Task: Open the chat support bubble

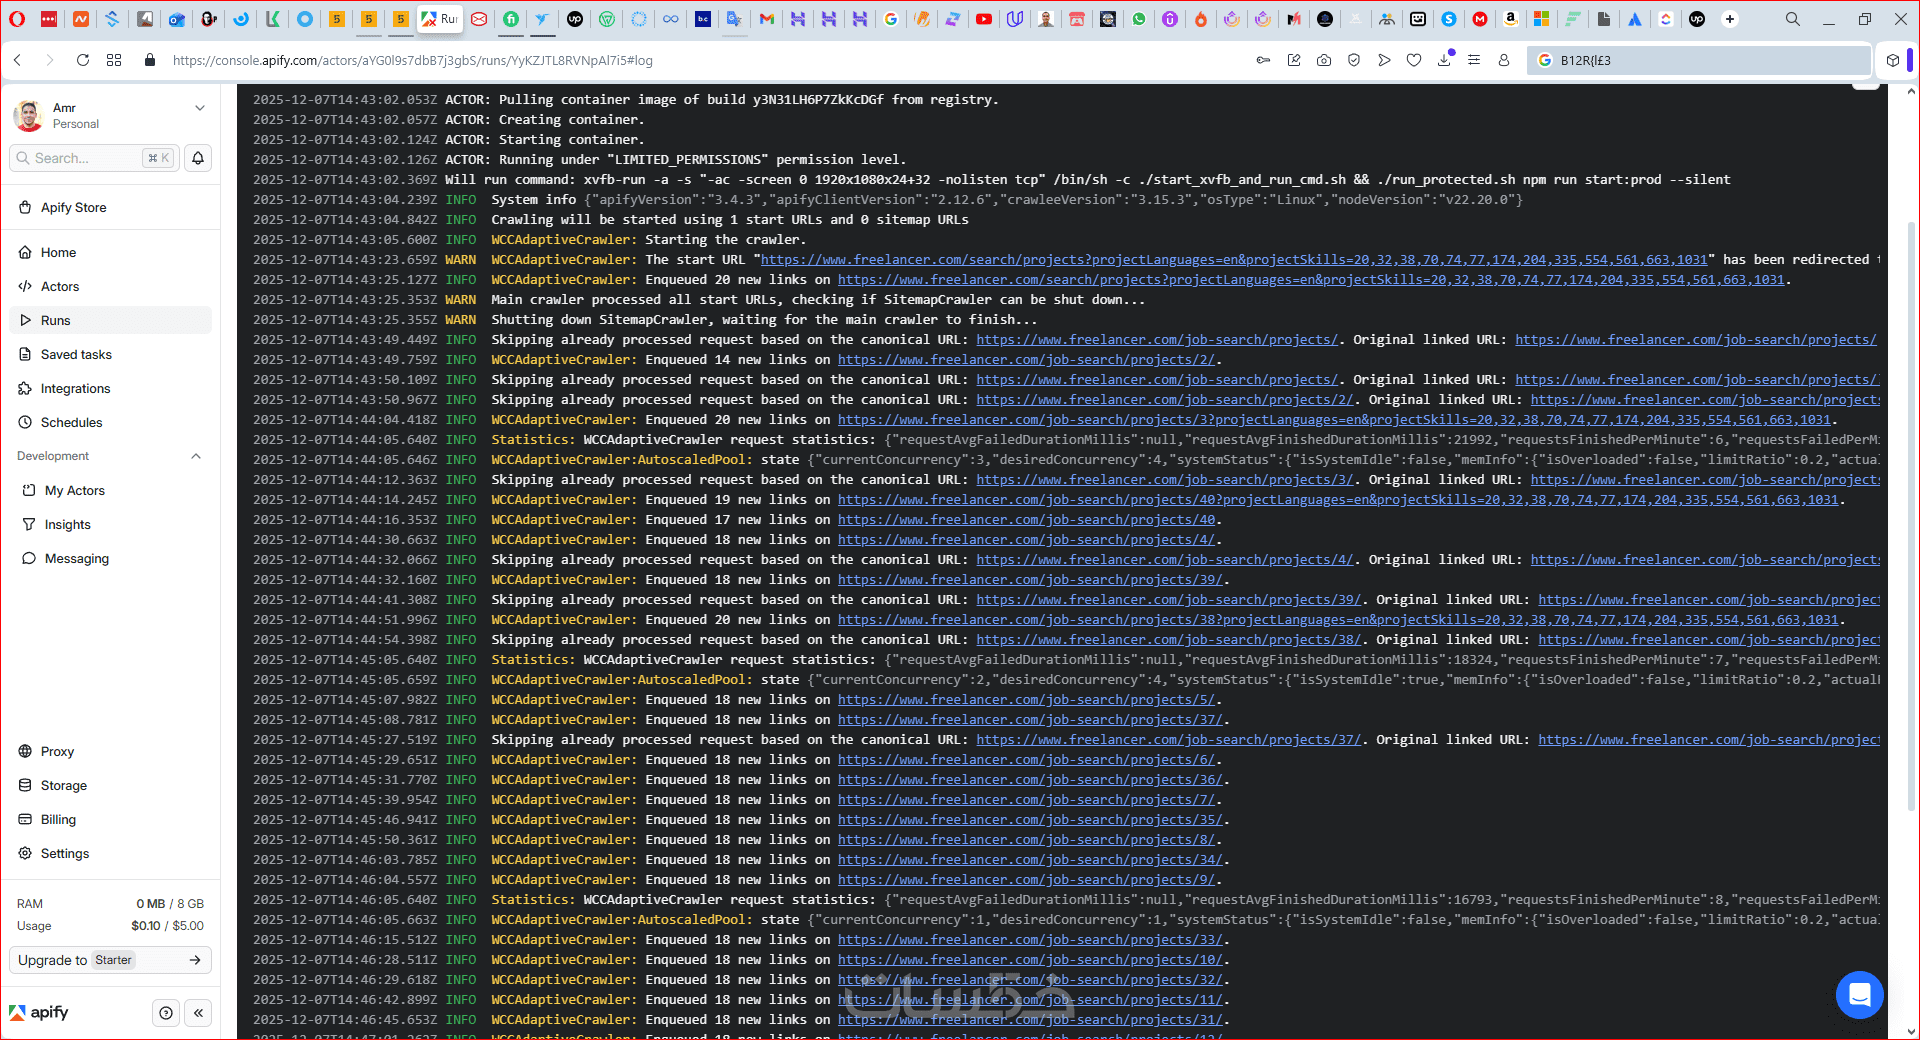Action: (x=1859, y=995)
